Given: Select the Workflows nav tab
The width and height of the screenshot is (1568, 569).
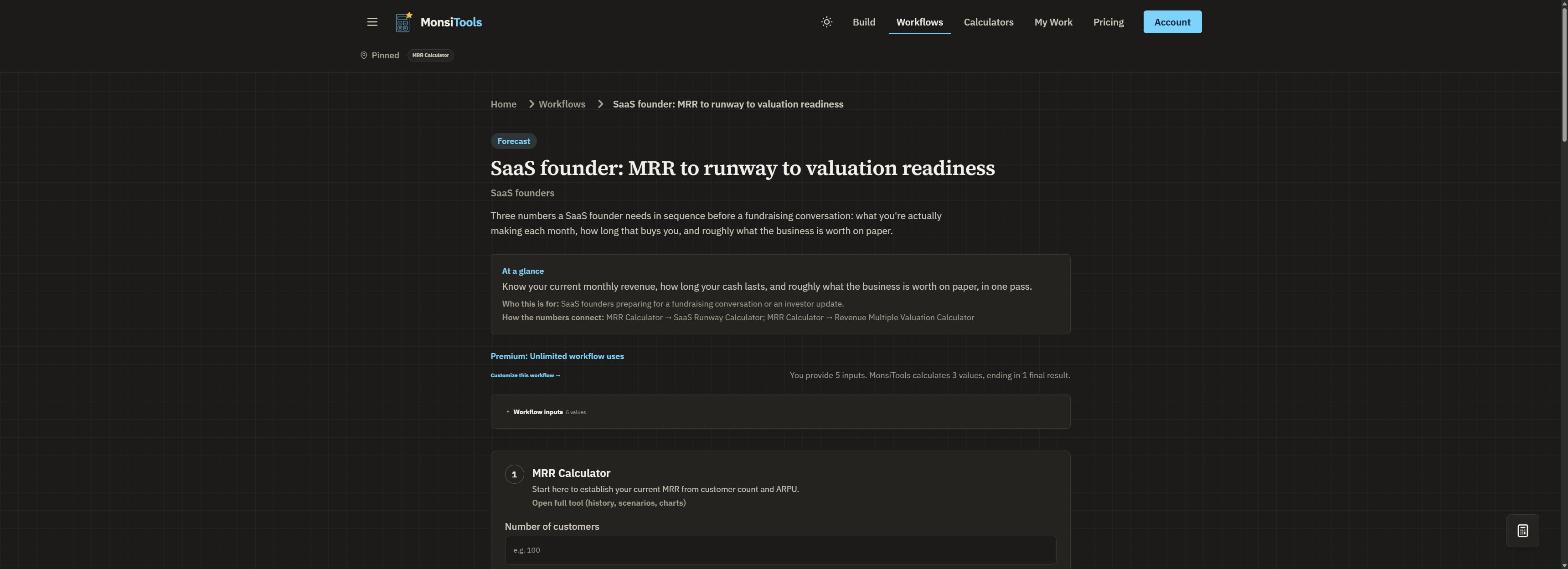Looking at the screenshot, I should (920, 22).
